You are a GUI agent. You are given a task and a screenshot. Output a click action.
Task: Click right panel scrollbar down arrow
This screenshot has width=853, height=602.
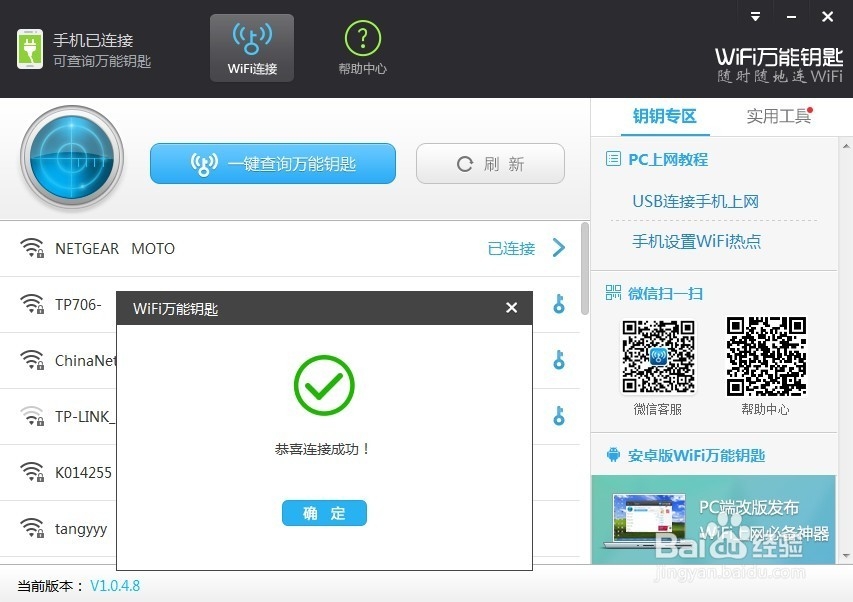(x=846, y=556)
